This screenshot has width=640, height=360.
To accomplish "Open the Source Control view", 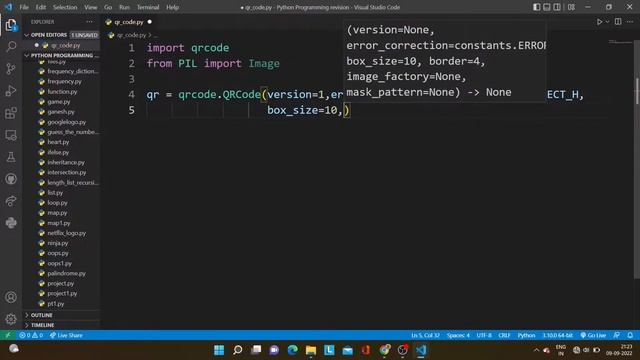I will (x=11, y=69).
